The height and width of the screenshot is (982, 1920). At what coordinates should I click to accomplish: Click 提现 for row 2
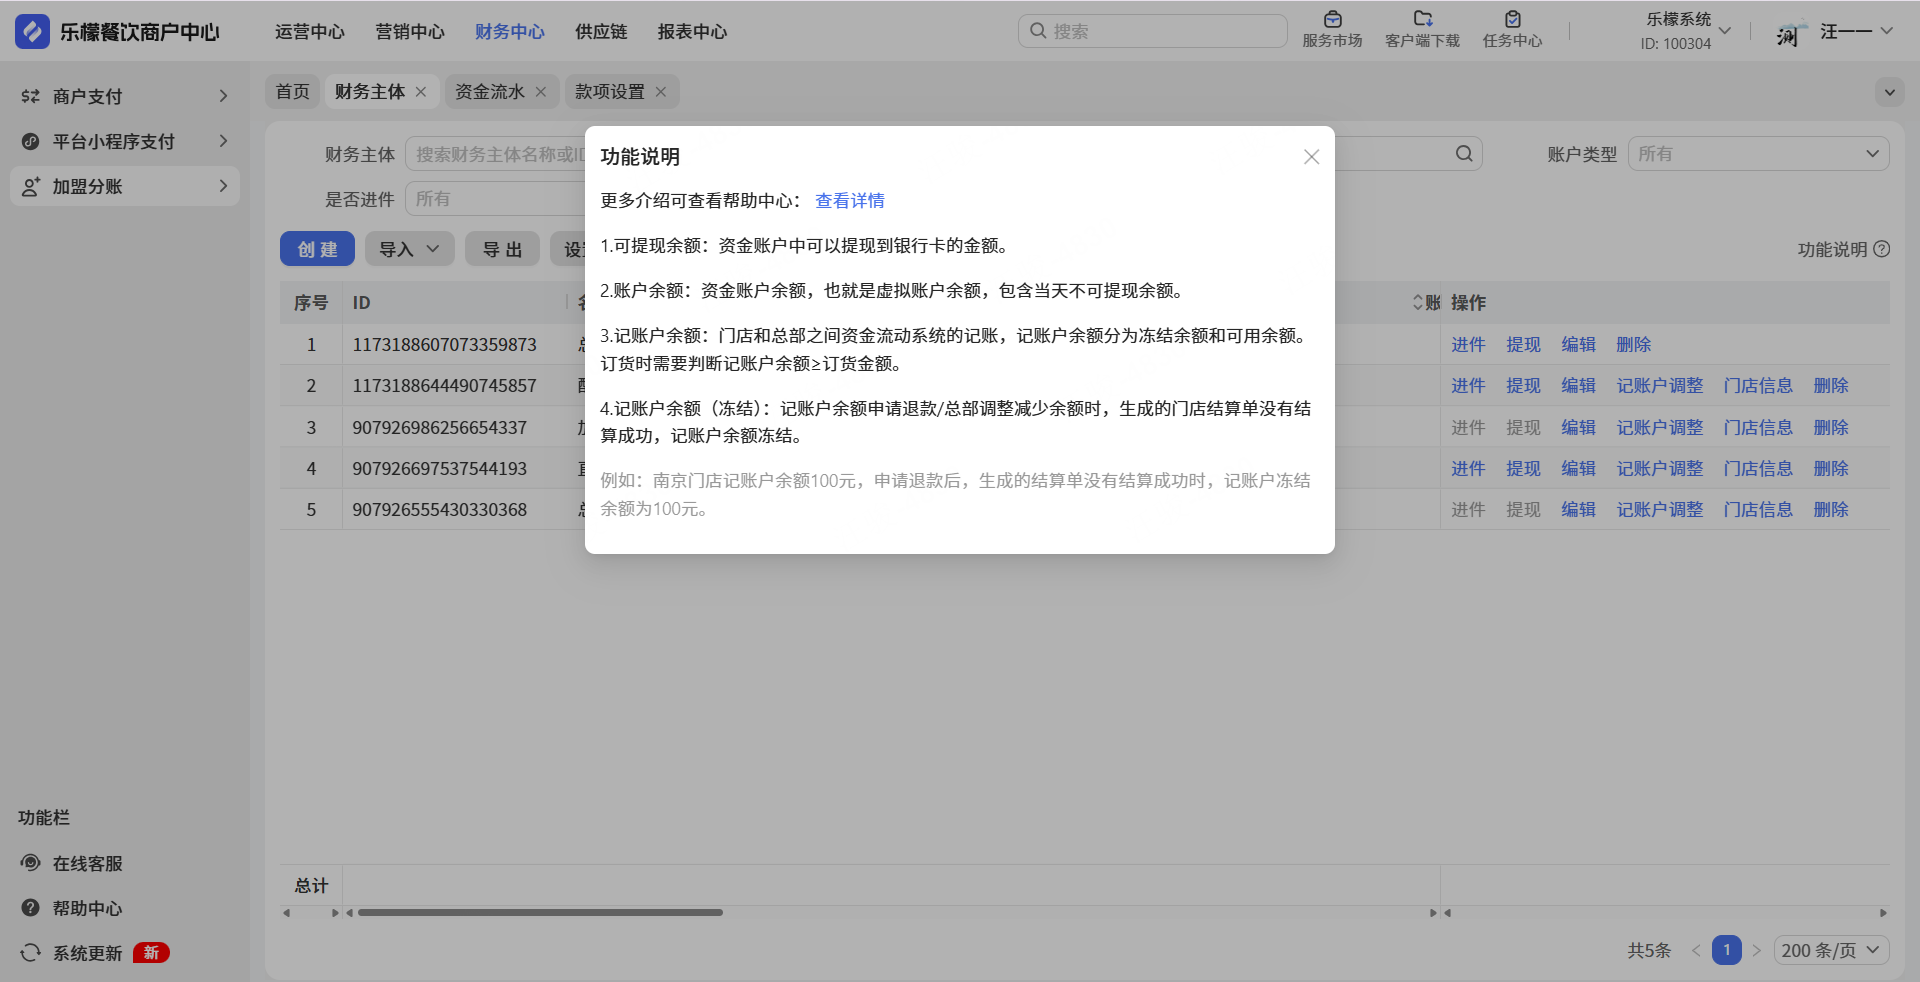point(1523,386)
